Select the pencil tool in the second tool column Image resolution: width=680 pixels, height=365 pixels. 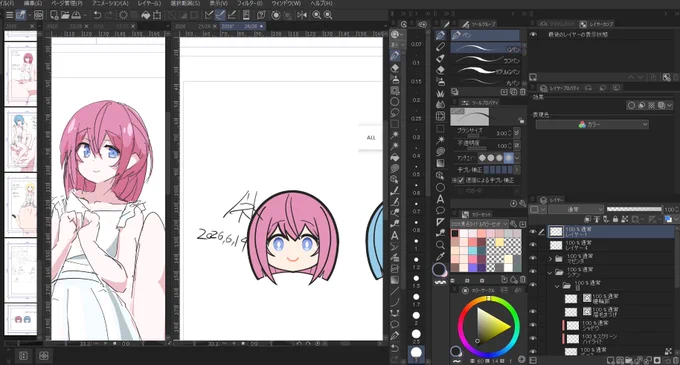click(x=441, y=46)
